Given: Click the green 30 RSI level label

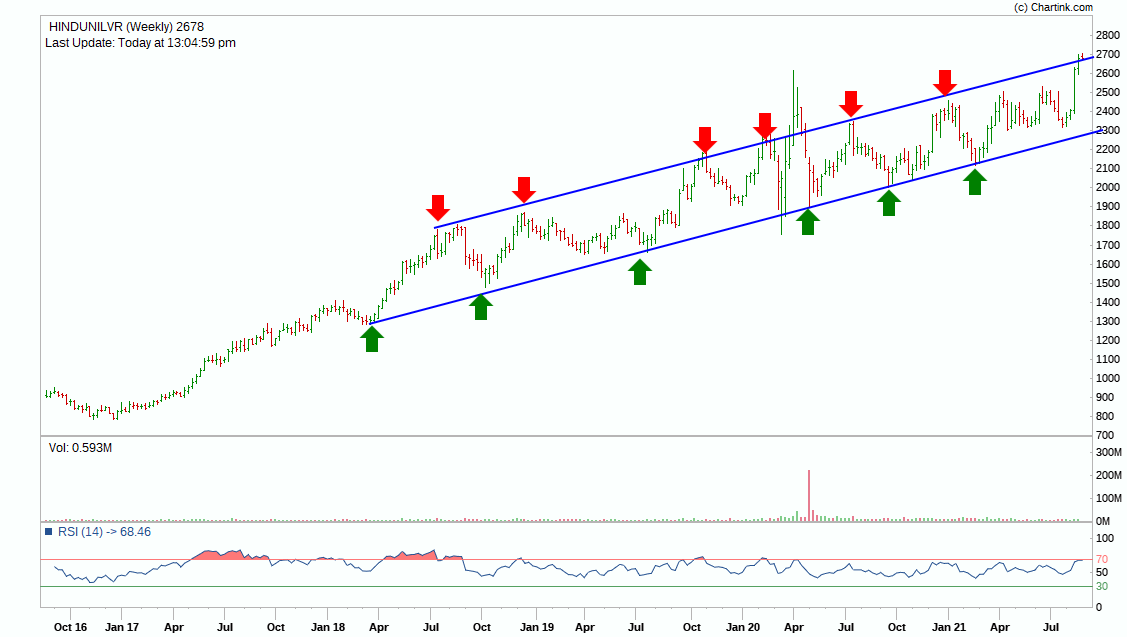Looking at the screenshot, I should [x=1101, y=587].
